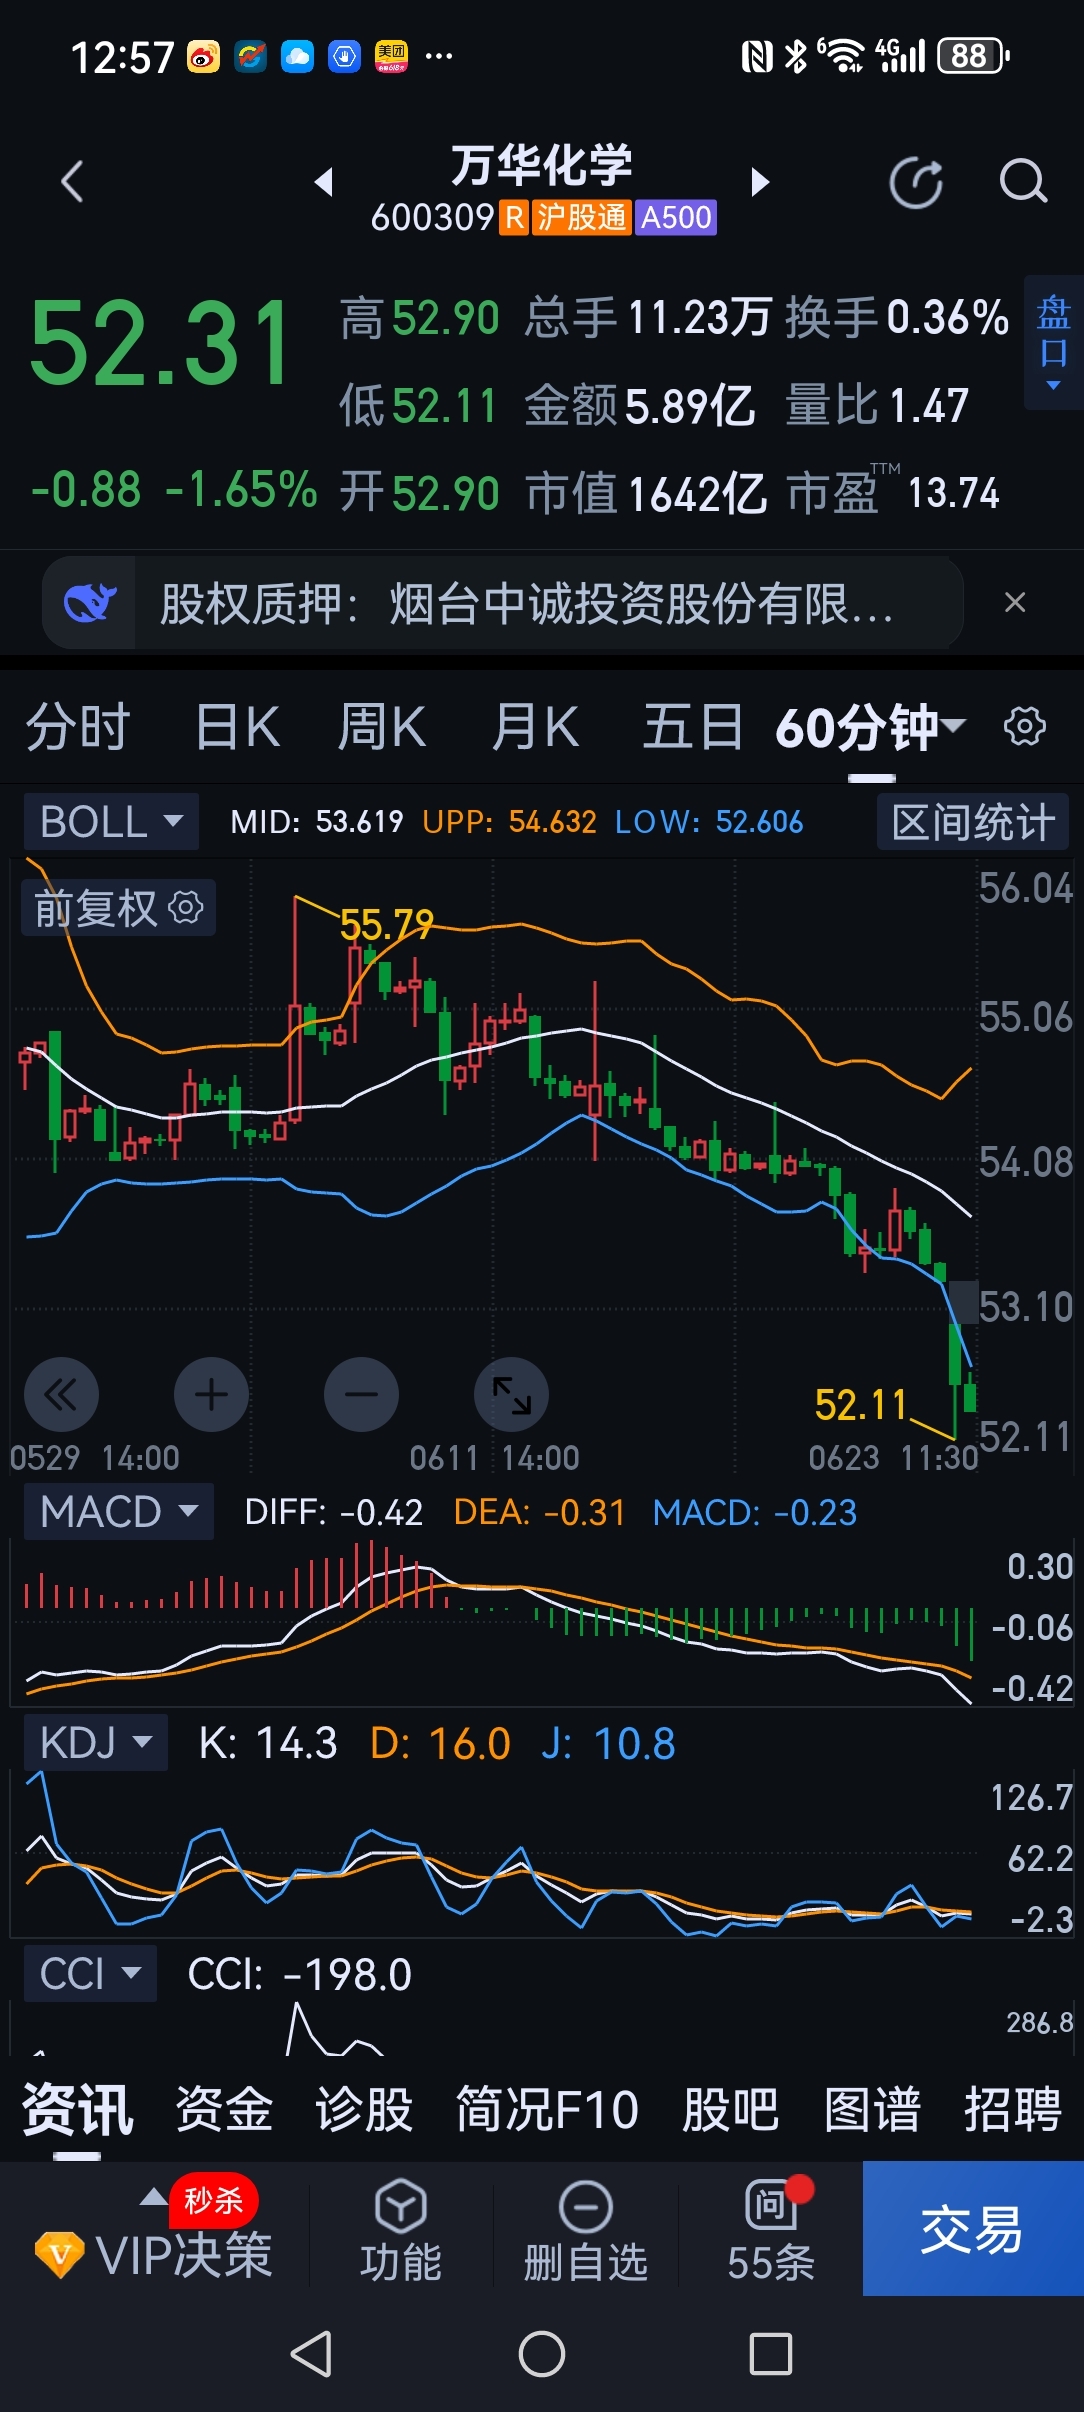Expand chart to fullscreen
This screenshot has height=2412, width=1084.
511,1394
